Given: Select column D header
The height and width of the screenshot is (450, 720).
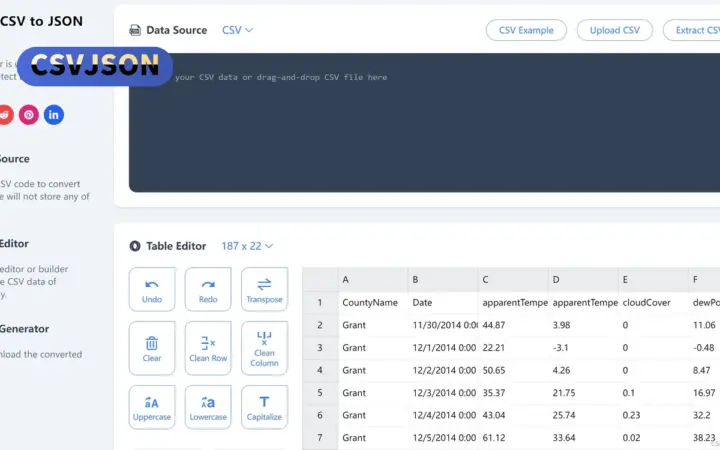Looking at the screenshot, I should tap(584, 280).
